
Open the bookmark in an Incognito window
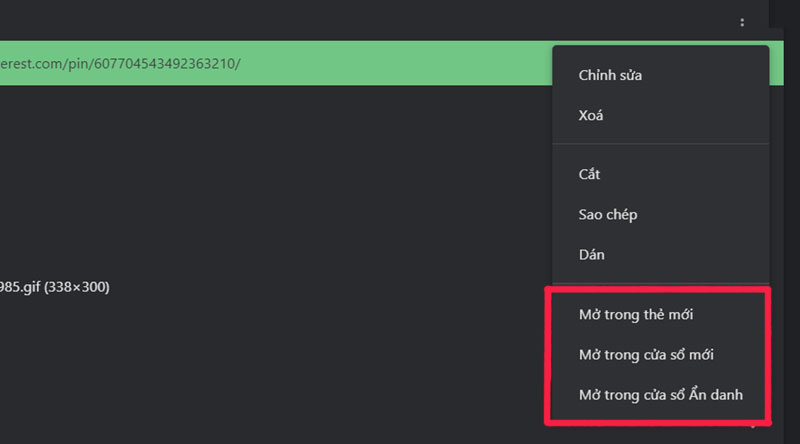(660, 395)
